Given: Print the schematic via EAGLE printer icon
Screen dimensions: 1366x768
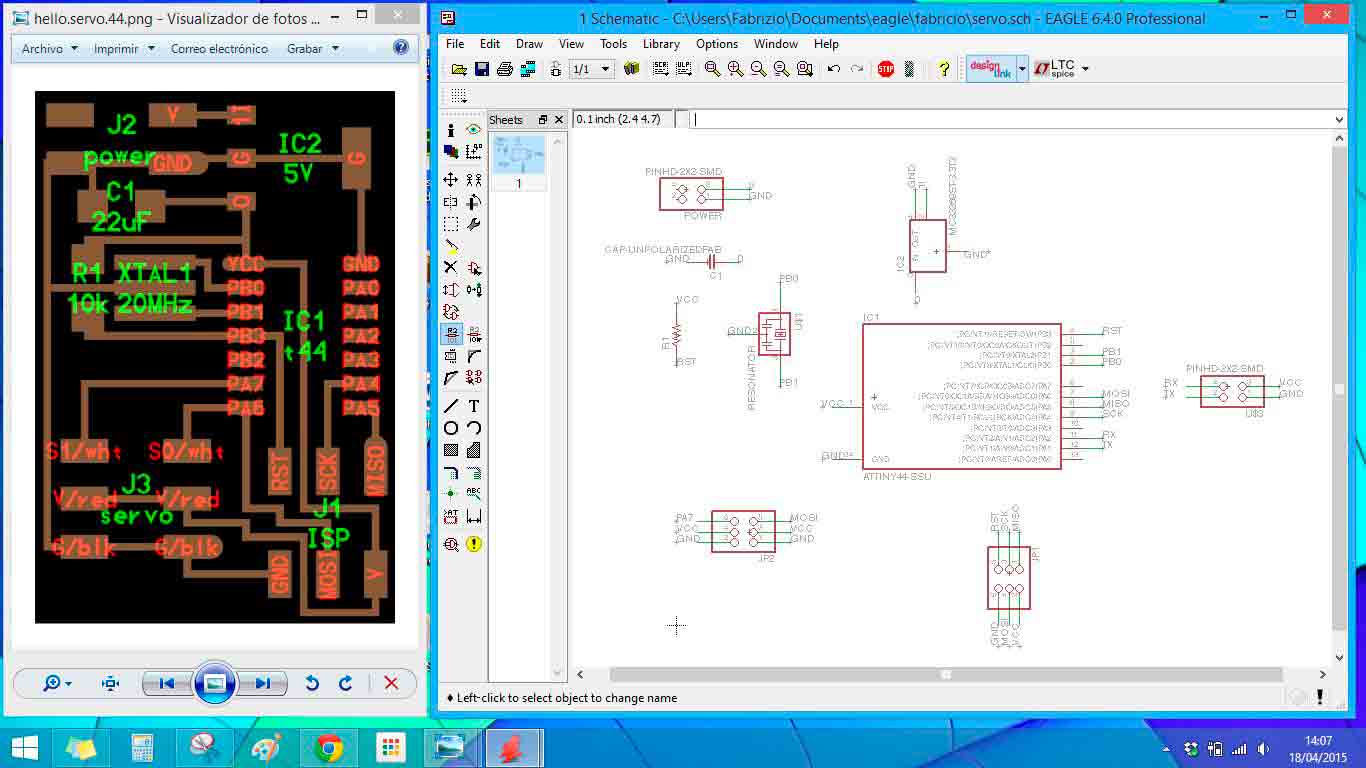Looking at the screenshot, I should (x=505, y=69).
